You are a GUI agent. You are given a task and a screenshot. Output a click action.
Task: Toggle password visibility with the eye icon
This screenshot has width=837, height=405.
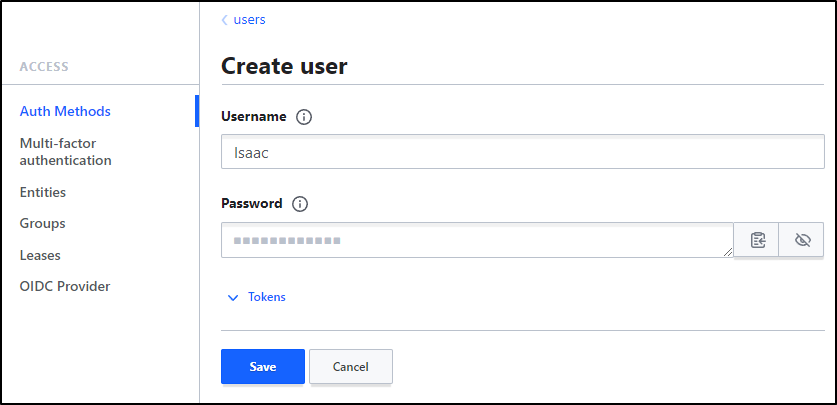(x=801, y=240)
